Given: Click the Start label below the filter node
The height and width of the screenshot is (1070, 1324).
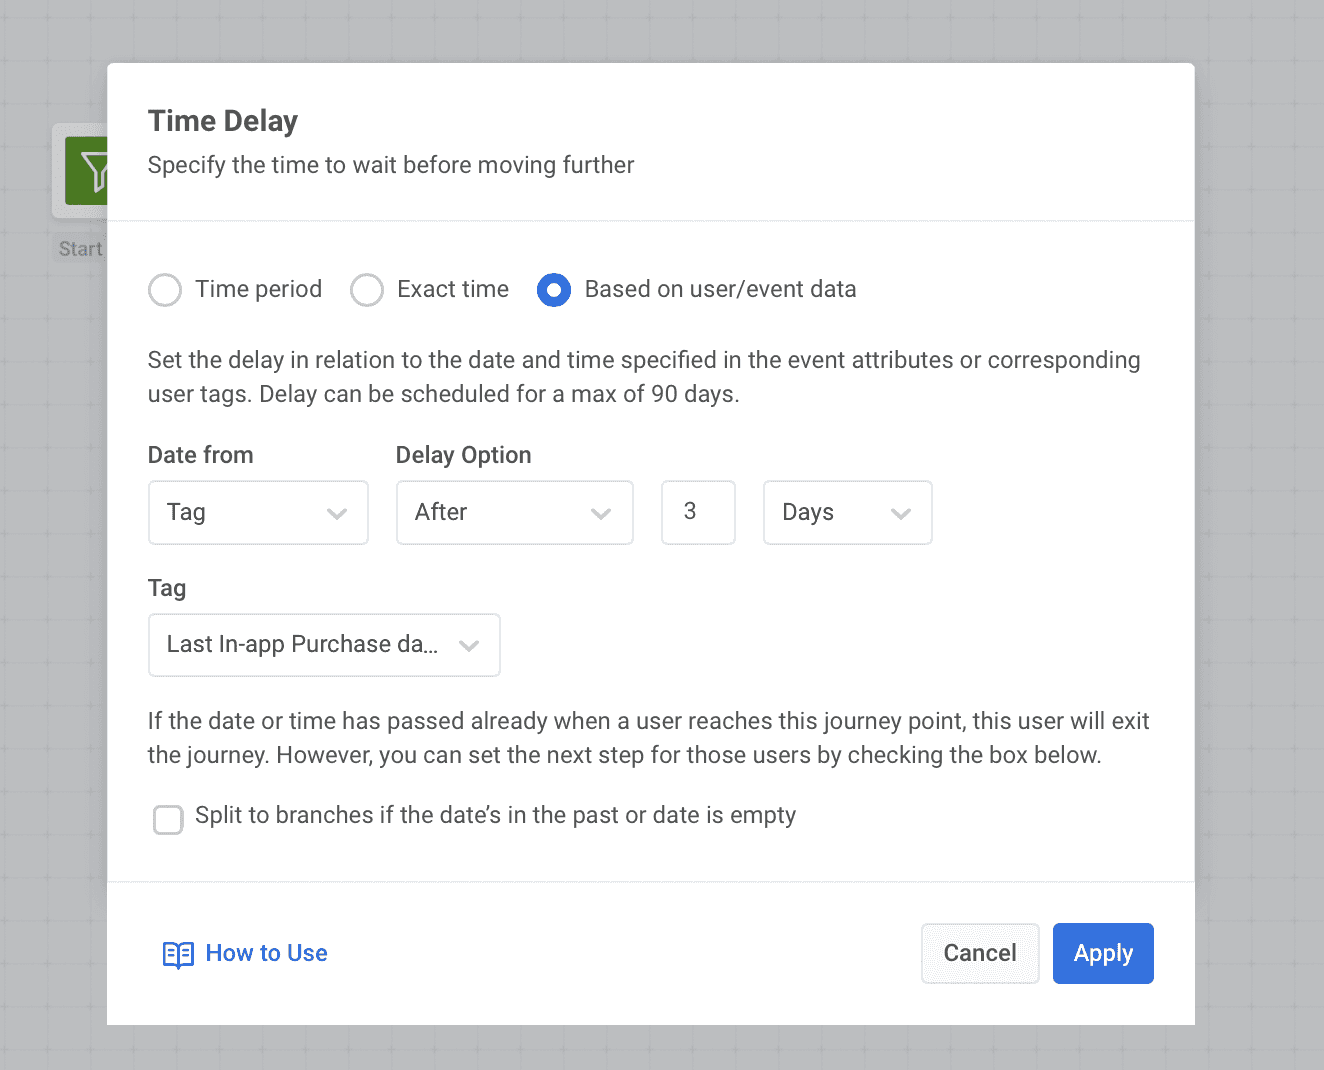Looking at the screenshot, I should pos(80,248).
